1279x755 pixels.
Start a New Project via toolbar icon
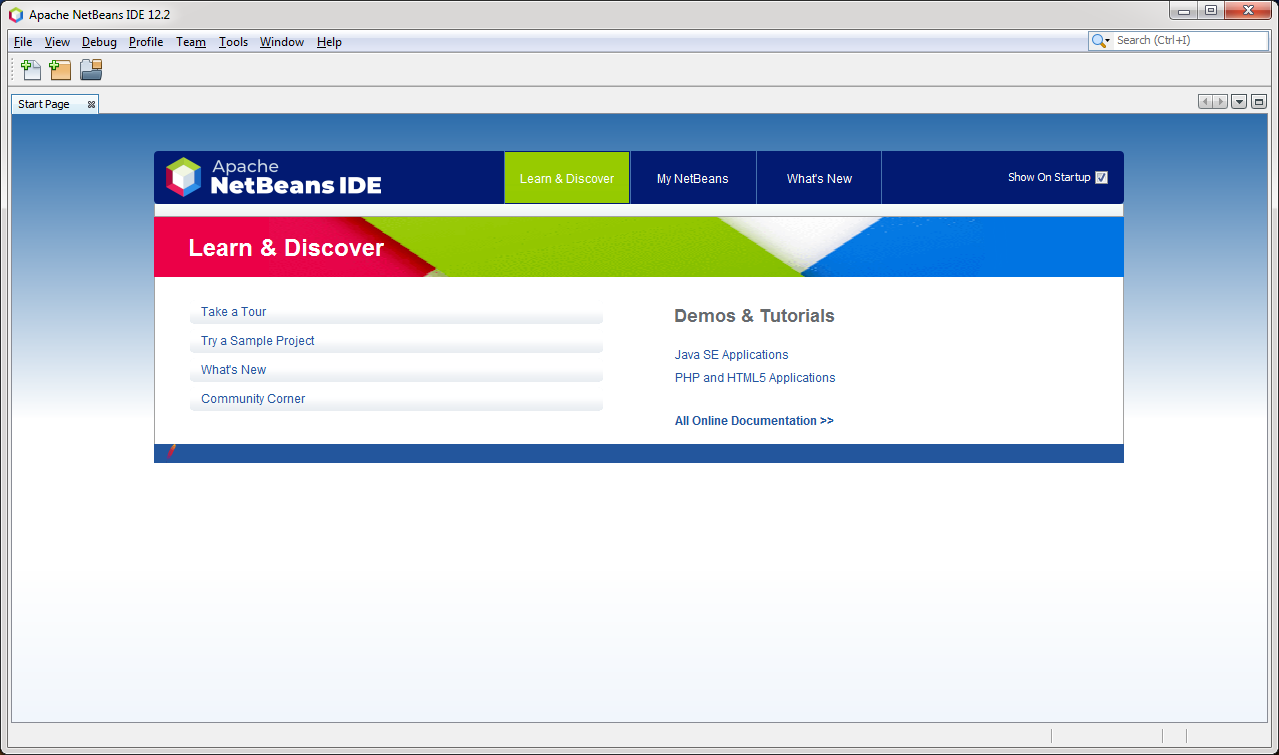click(59, 69)
